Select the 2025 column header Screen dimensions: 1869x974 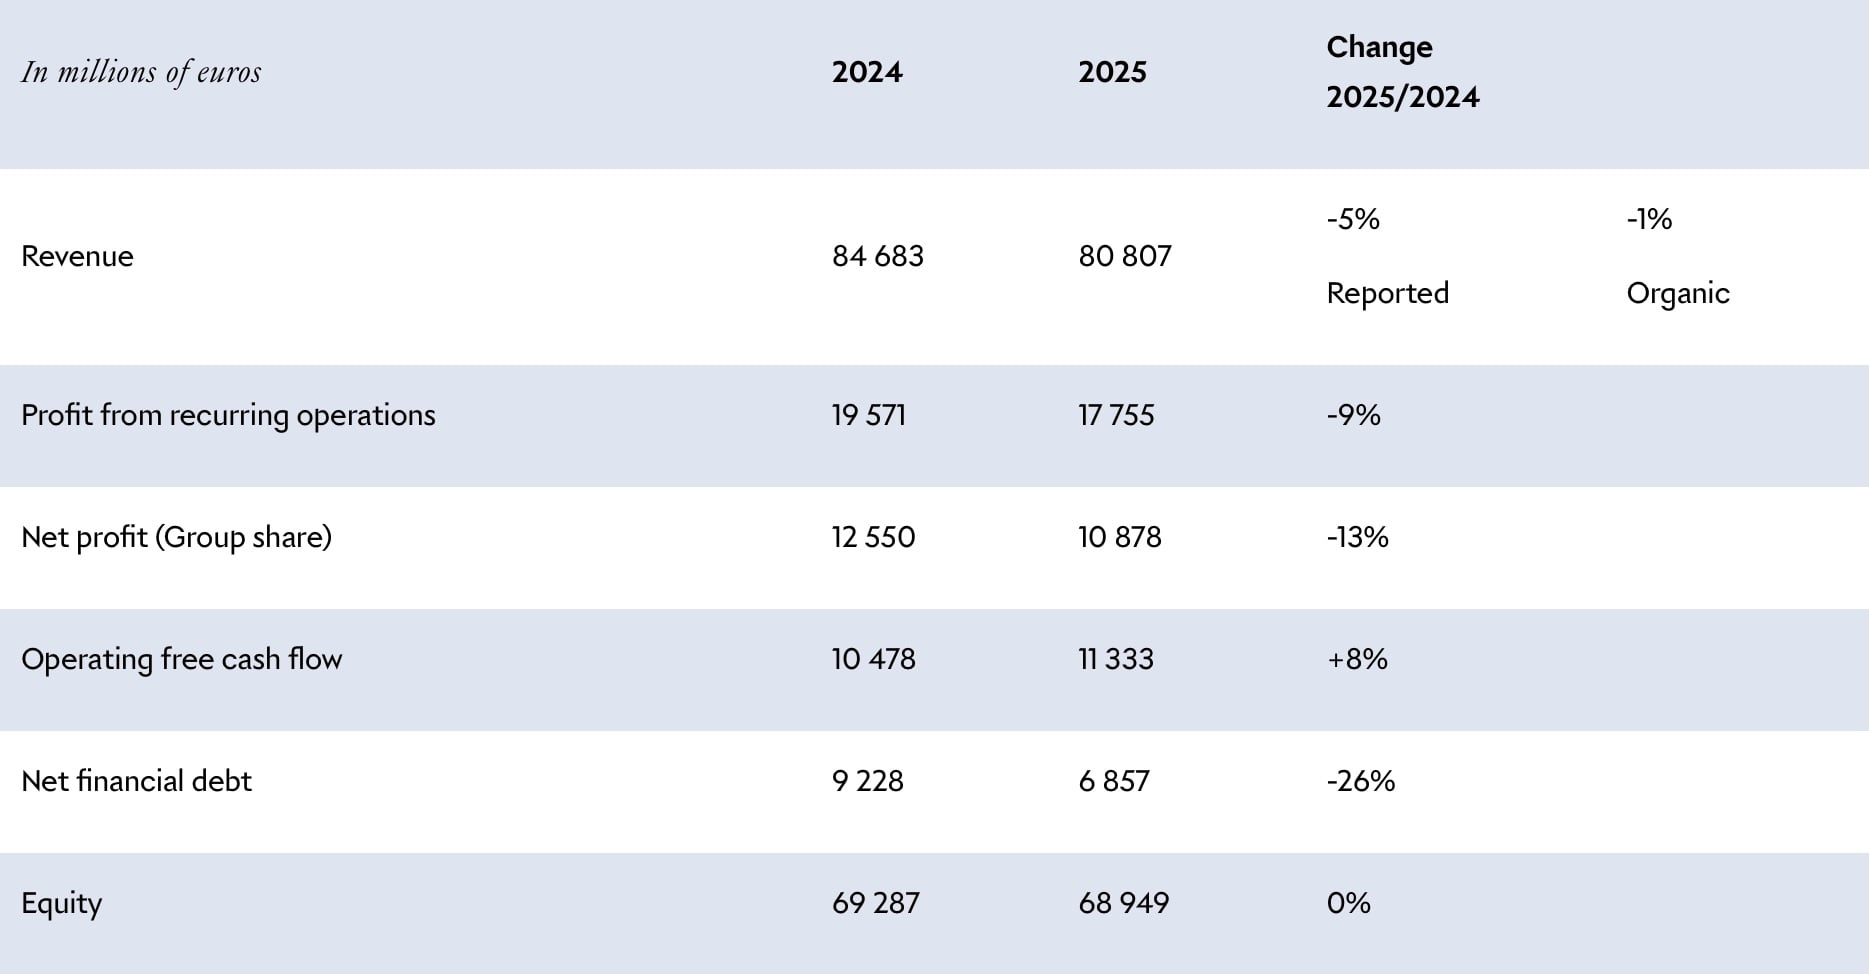tap(1112, 72)
